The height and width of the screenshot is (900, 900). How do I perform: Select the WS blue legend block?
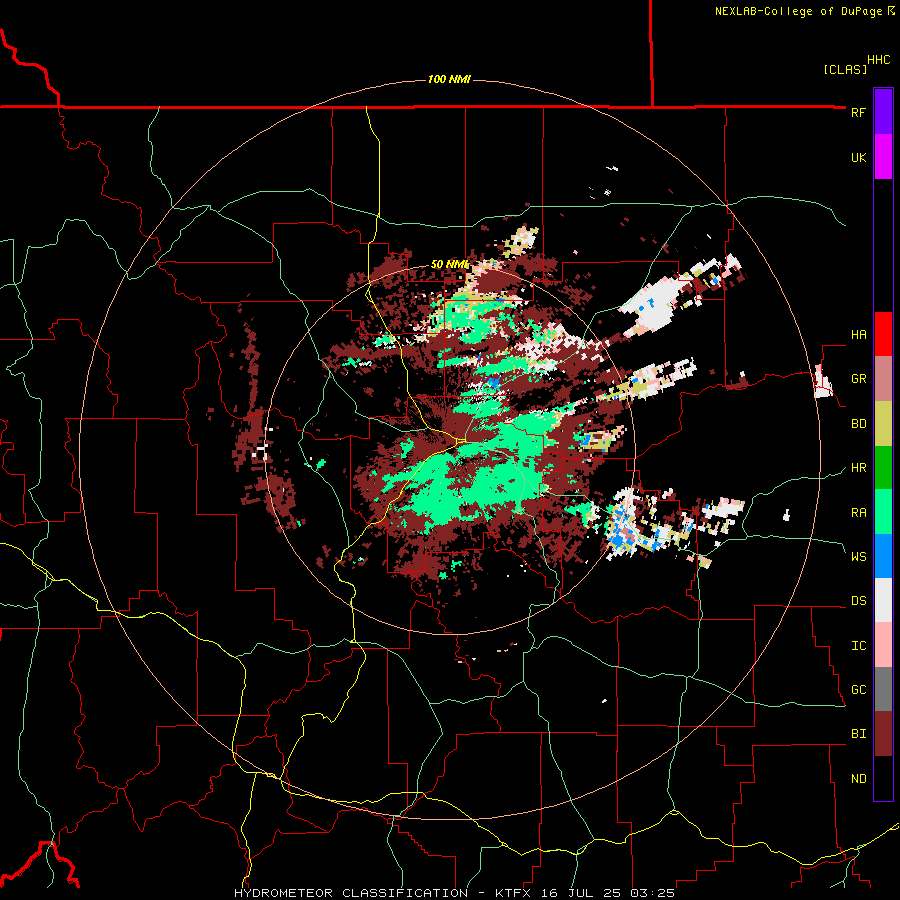point(883,556)
